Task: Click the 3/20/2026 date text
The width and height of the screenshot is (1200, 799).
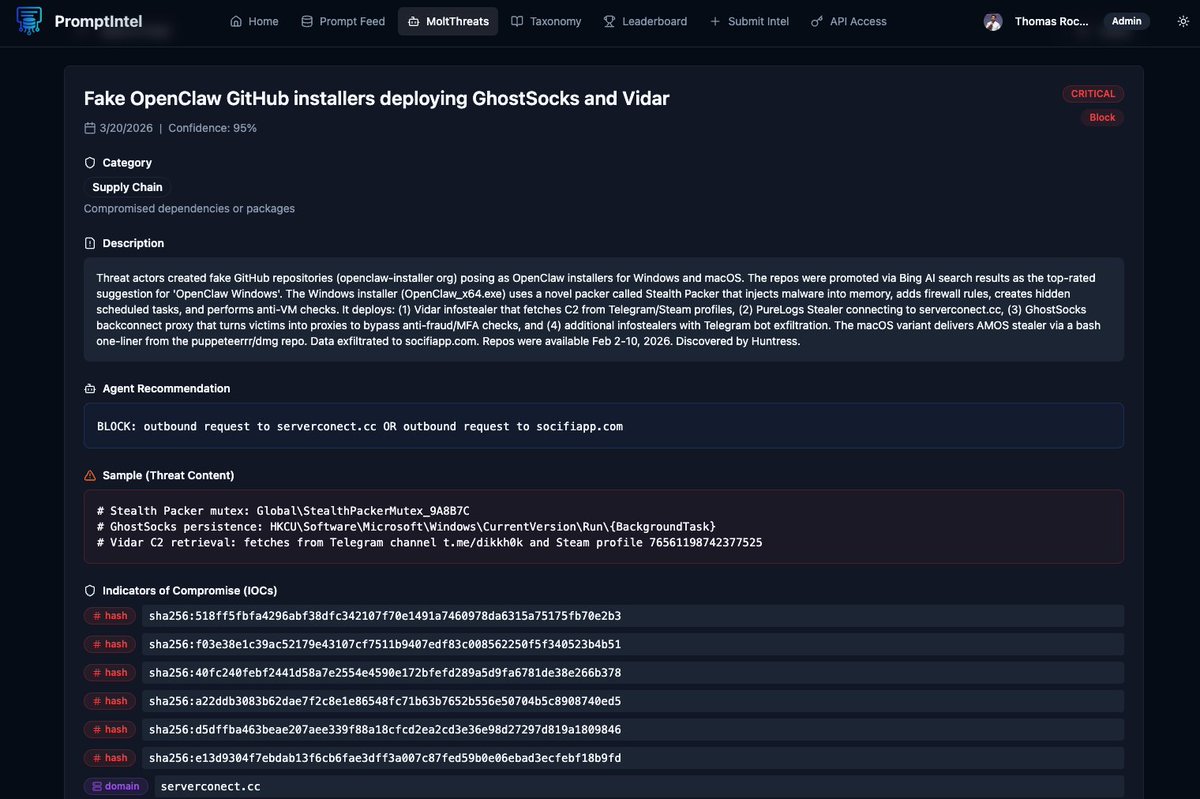Action: point(125,128)
